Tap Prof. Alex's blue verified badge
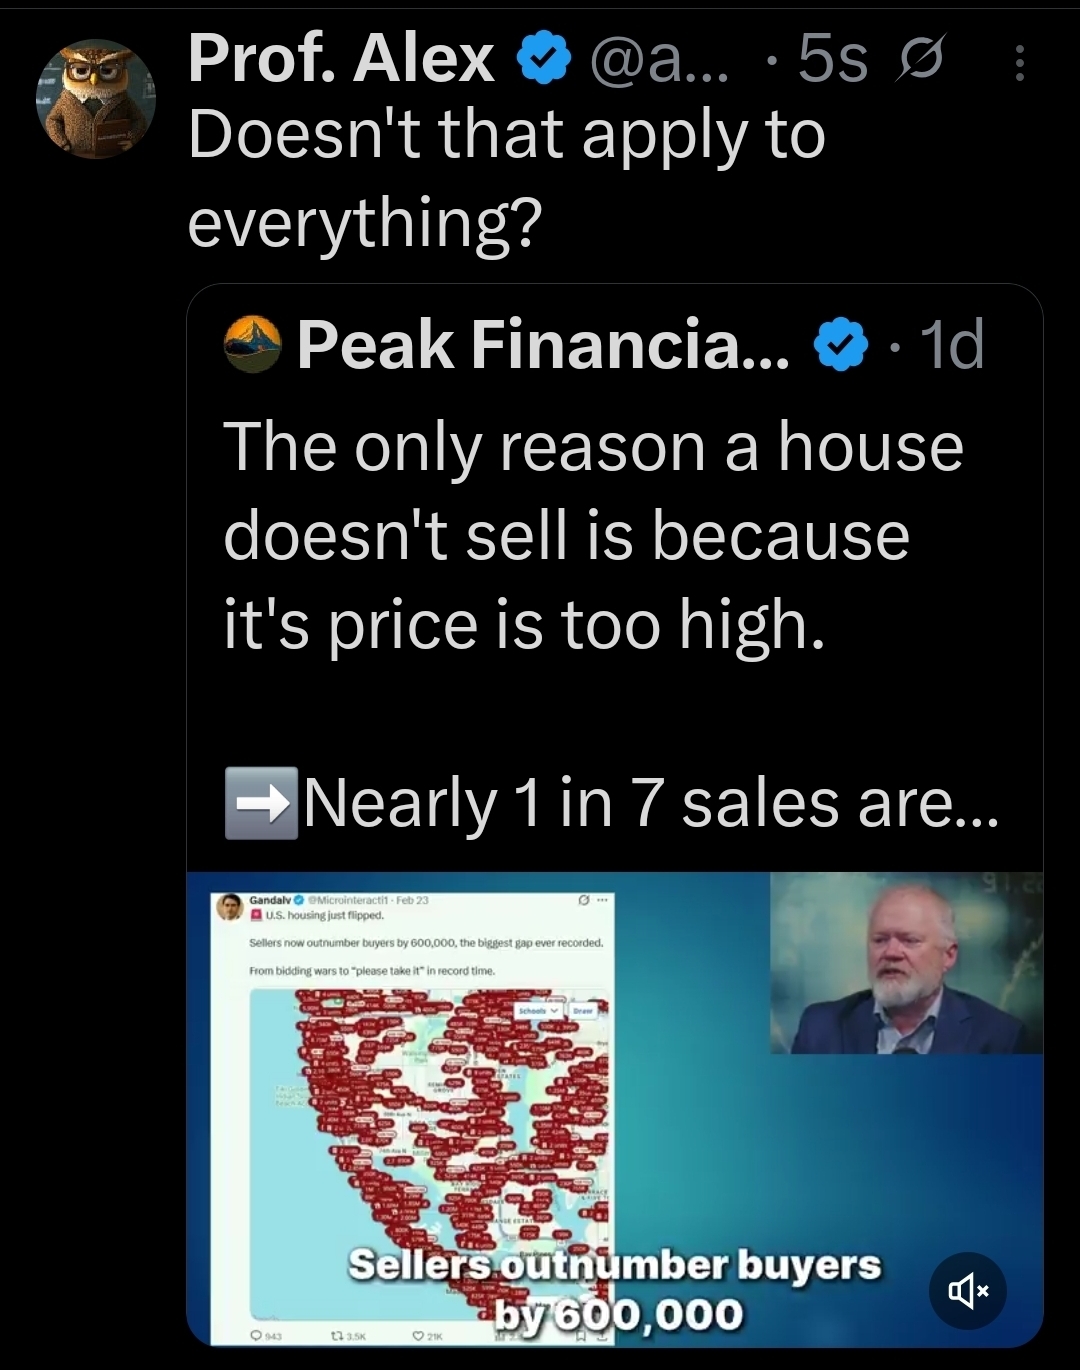 pyautogui.click(x=543, y=60)
